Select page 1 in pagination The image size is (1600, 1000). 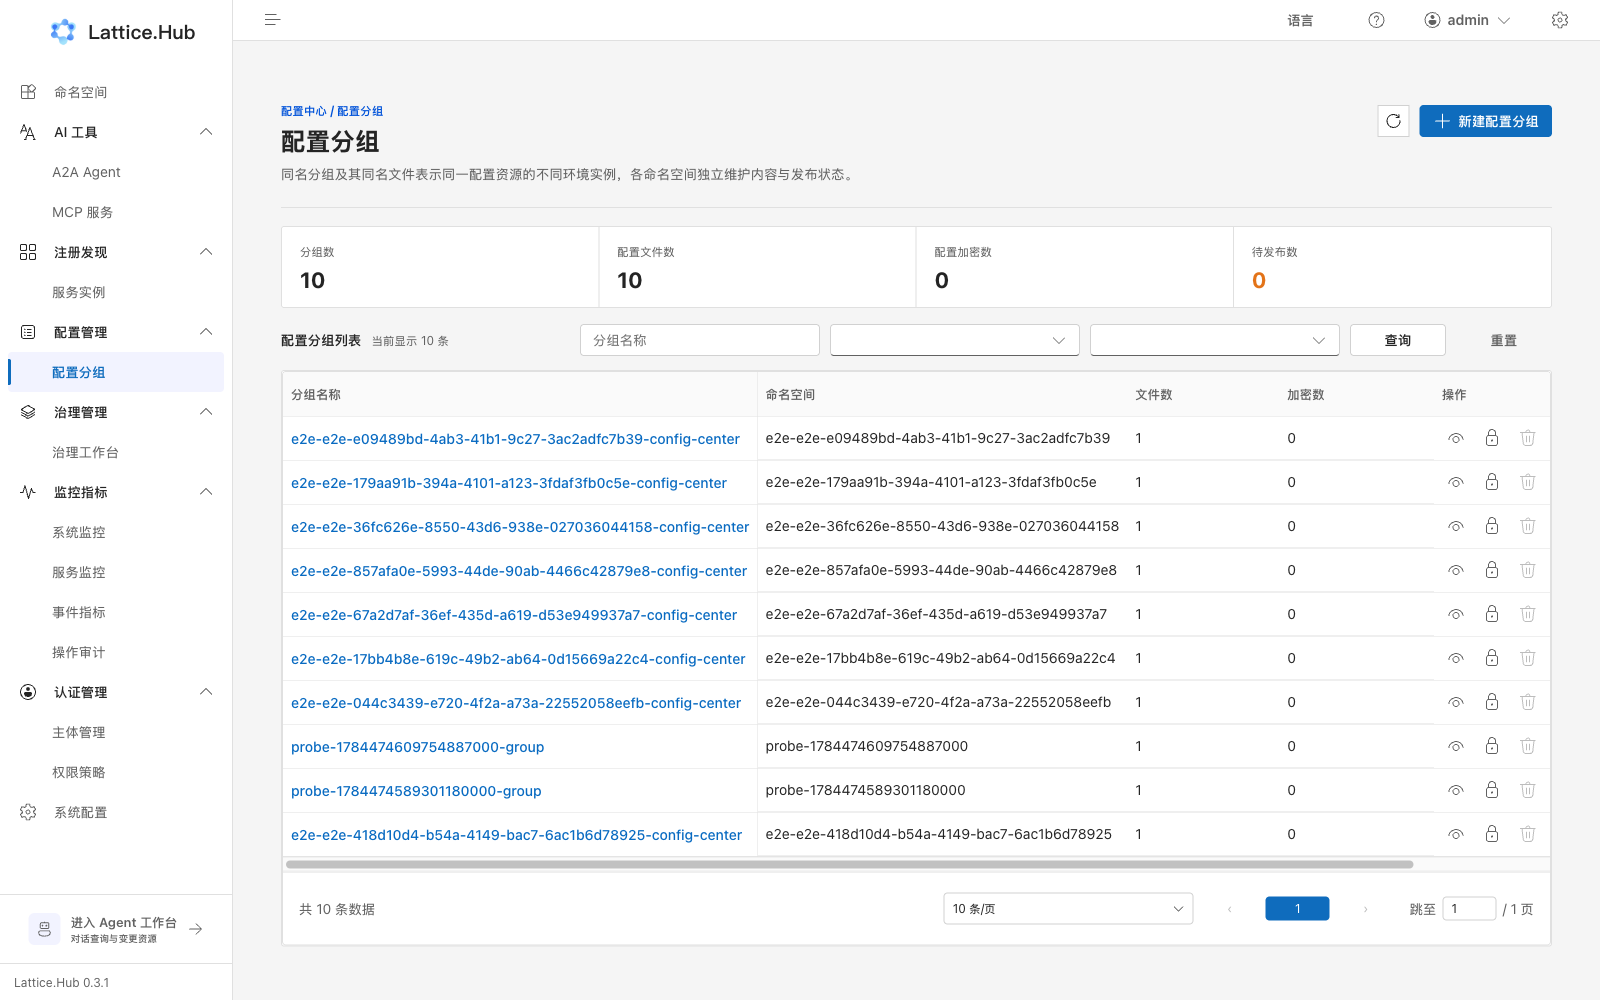[1297, 909]
